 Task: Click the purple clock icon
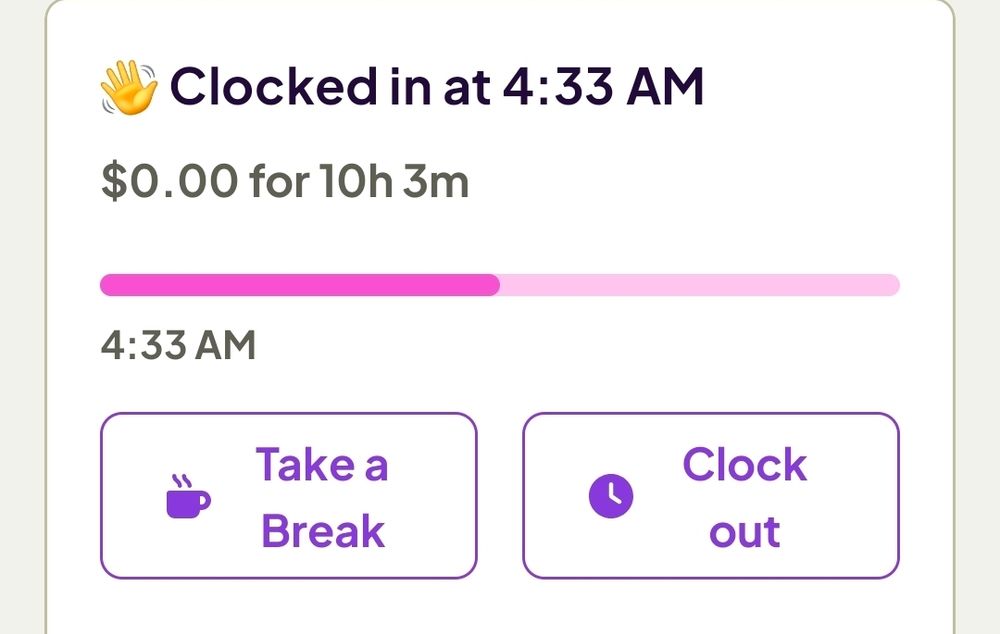611,496
